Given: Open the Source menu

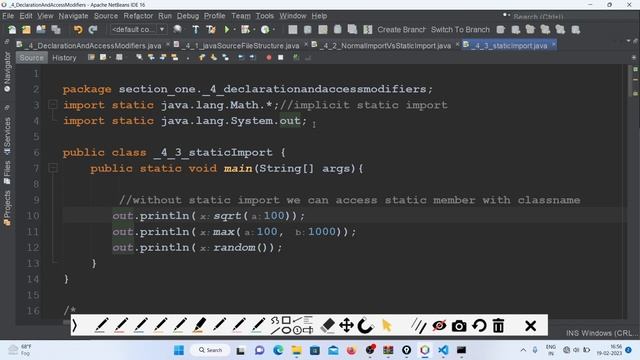Looking at the screenshot, I should click(106, 16).
